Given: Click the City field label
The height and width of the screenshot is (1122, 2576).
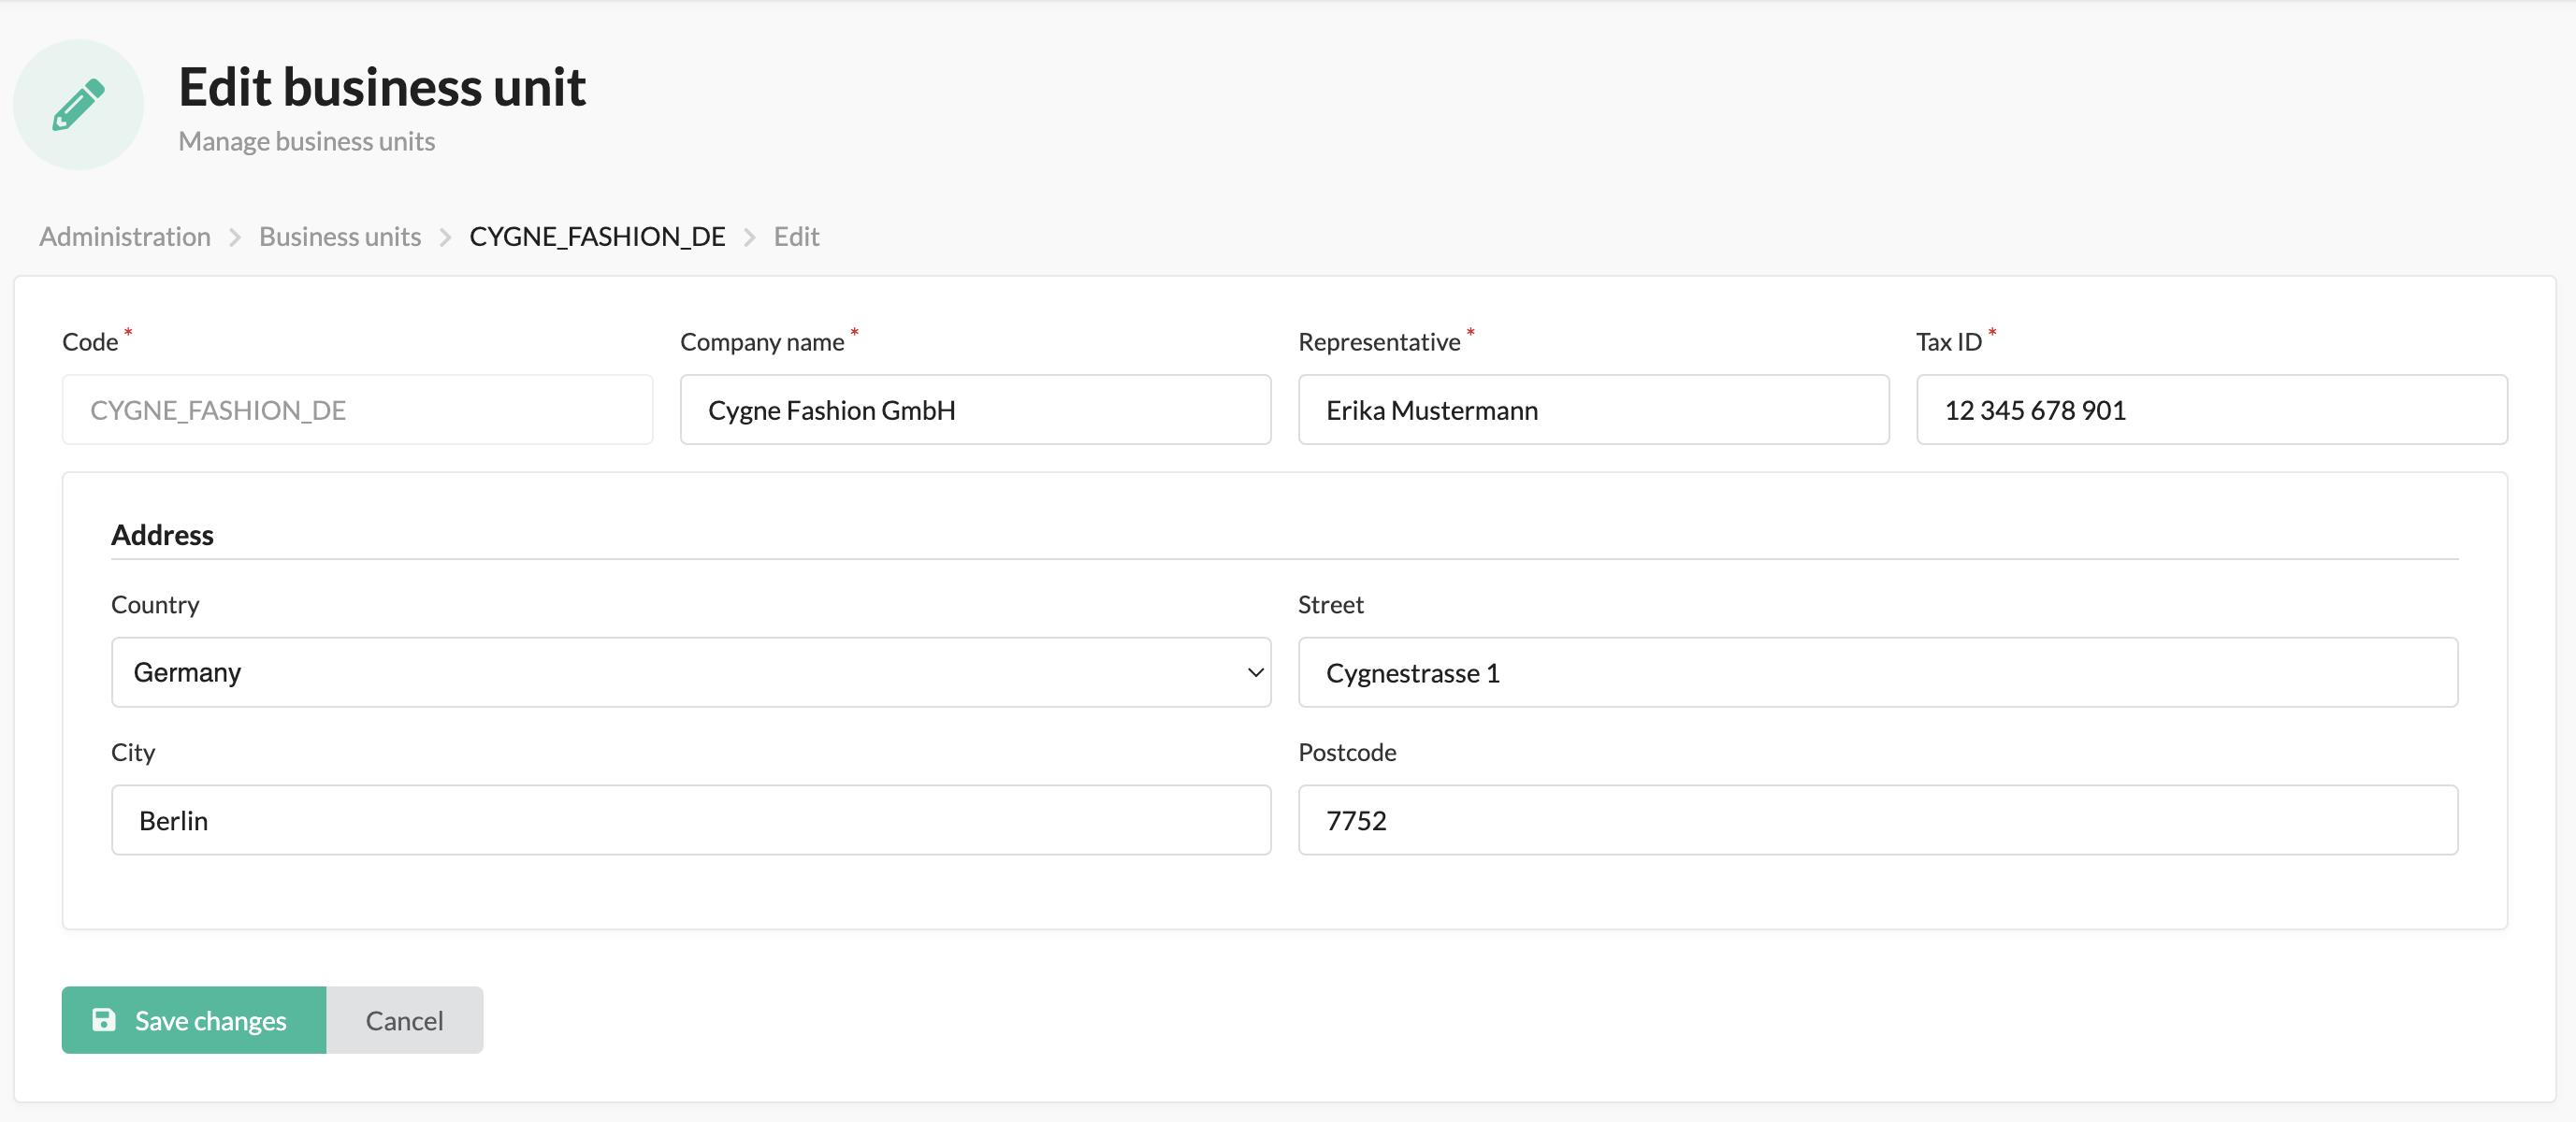Looking at the screenshot, I should 133,752.
